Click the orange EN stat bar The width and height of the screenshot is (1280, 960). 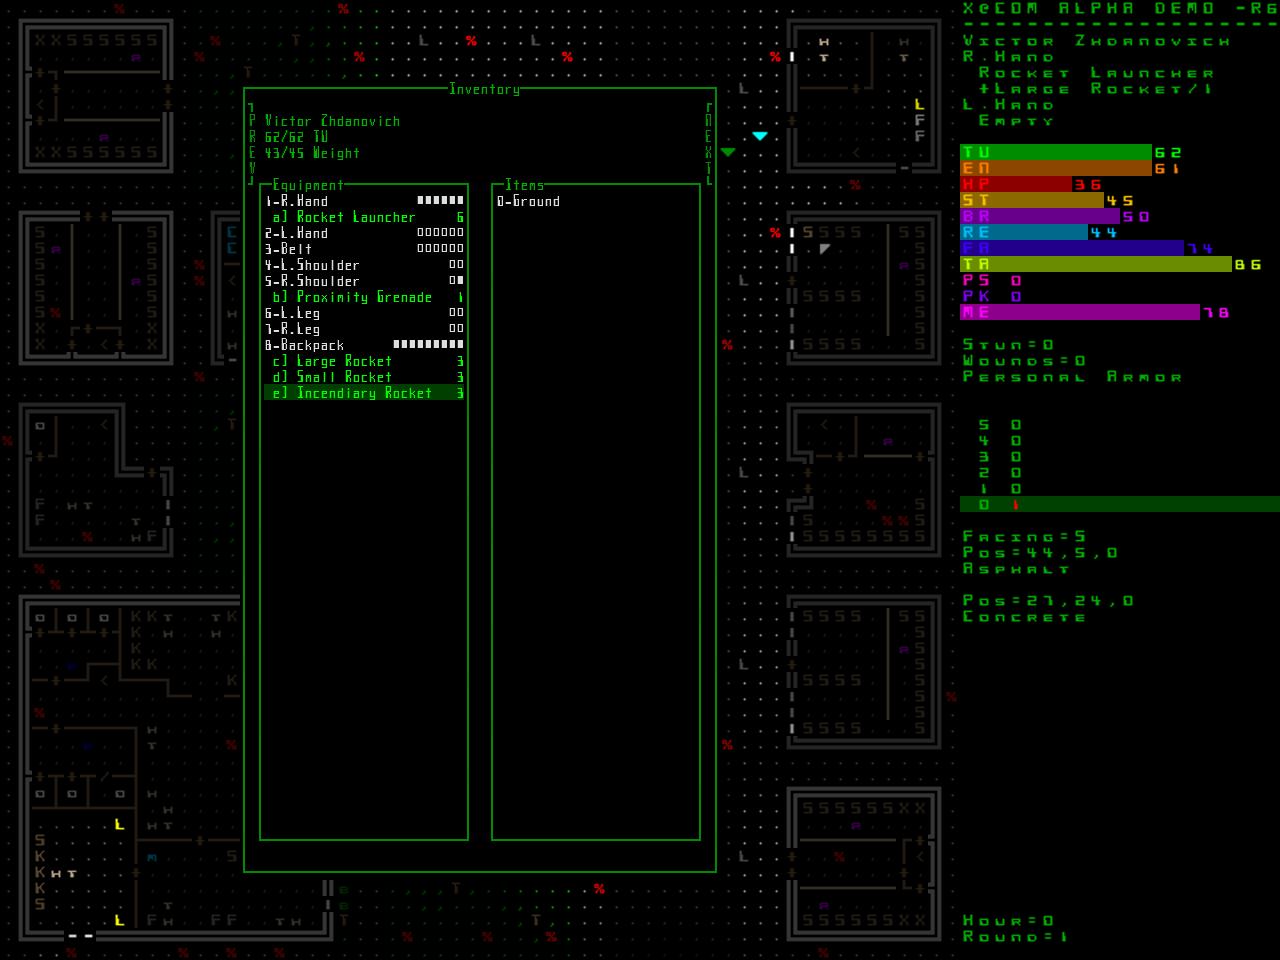(x=1056, y=168)
